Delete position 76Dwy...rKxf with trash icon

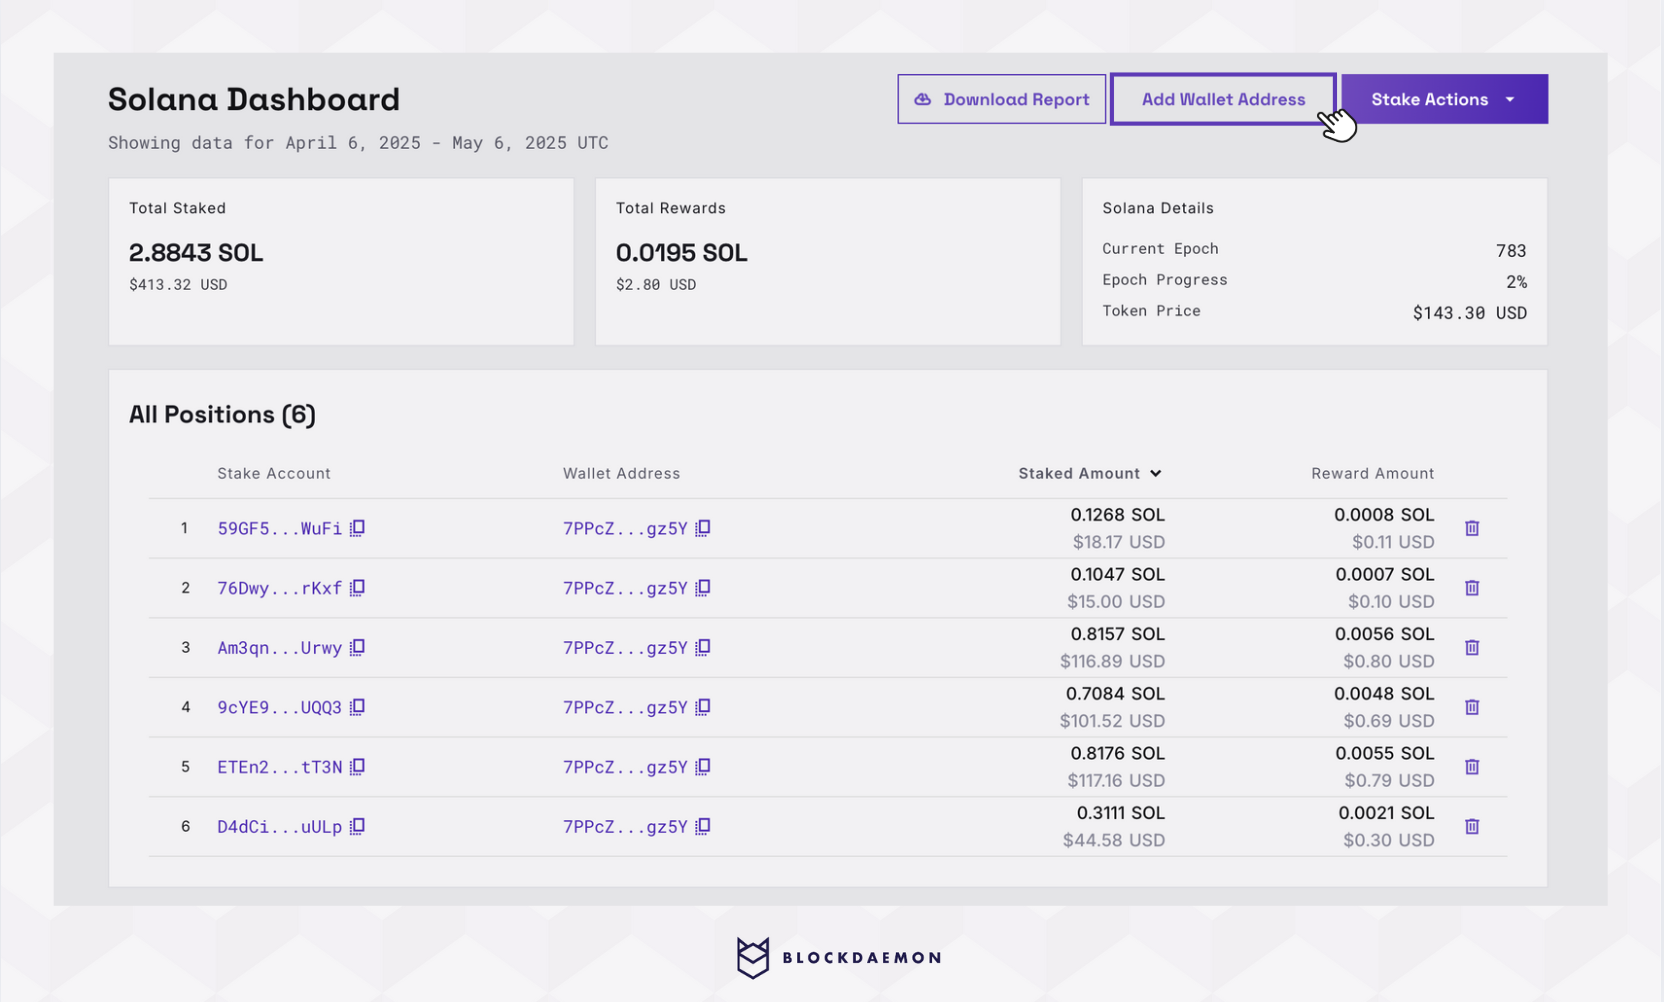1472,588
